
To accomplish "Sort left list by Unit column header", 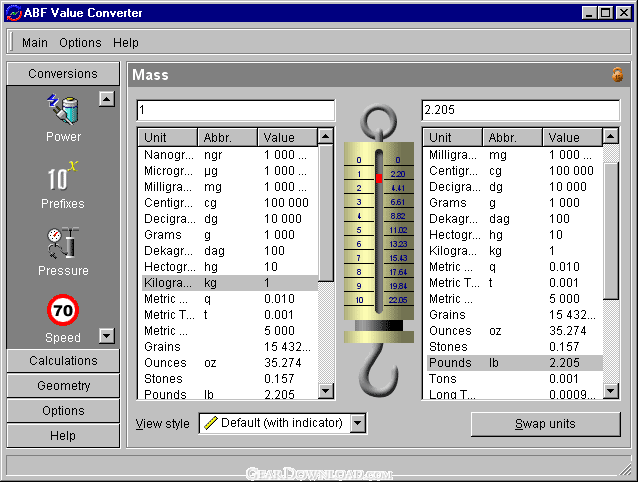I will click(168, 137).
